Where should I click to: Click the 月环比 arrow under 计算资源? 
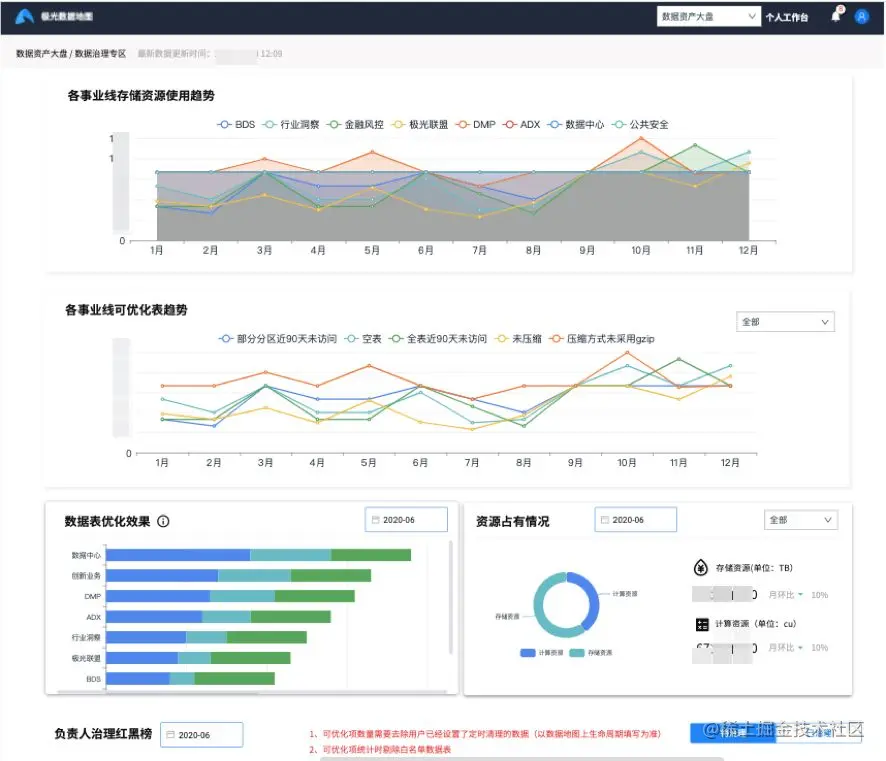pos(800,647)
